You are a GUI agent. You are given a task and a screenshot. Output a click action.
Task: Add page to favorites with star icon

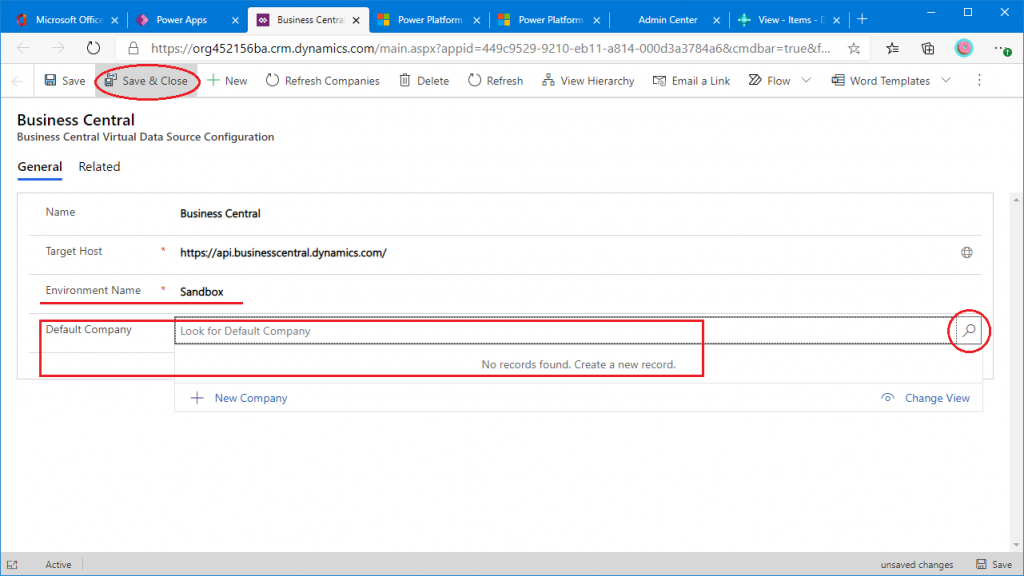pos(854,48)
